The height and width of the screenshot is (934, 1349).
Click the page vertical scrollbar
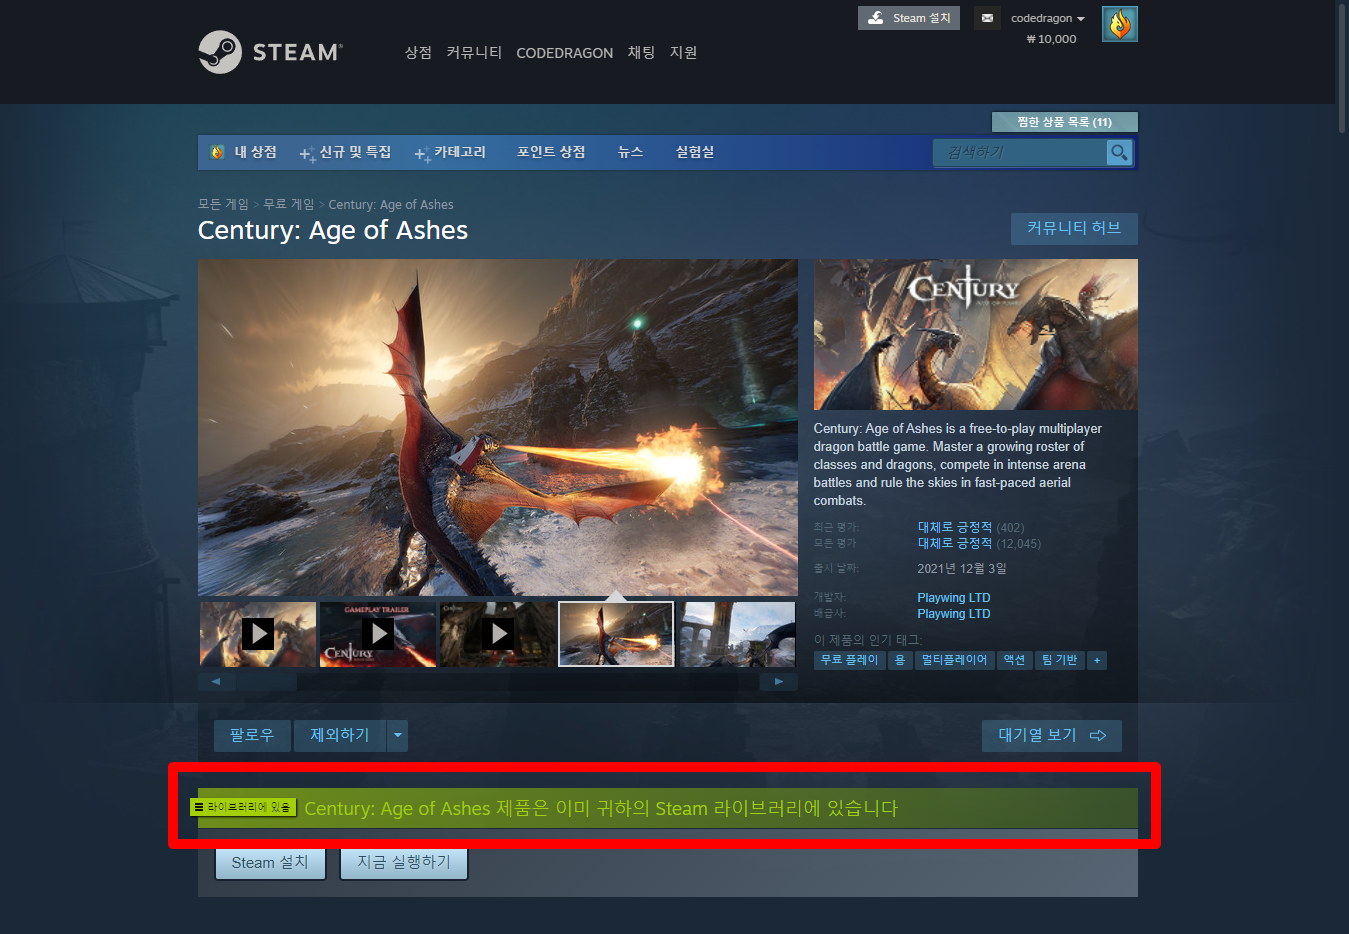[1343, 68]
